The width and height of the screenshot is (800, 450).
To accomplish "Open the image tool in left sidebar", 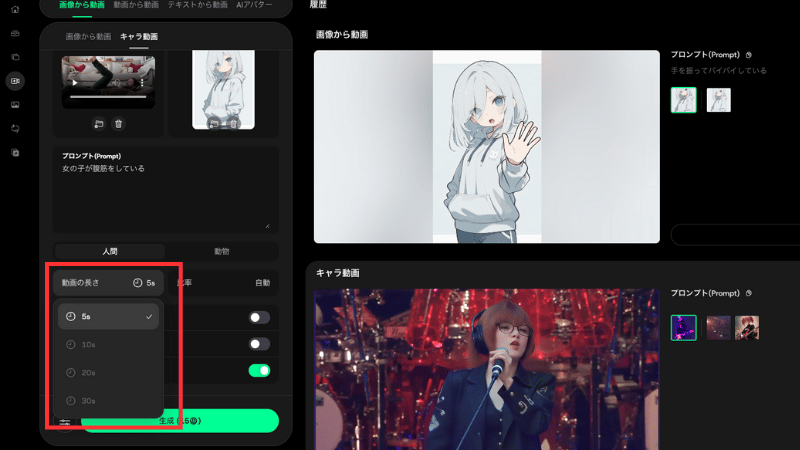I will click(x=15, y=105).
